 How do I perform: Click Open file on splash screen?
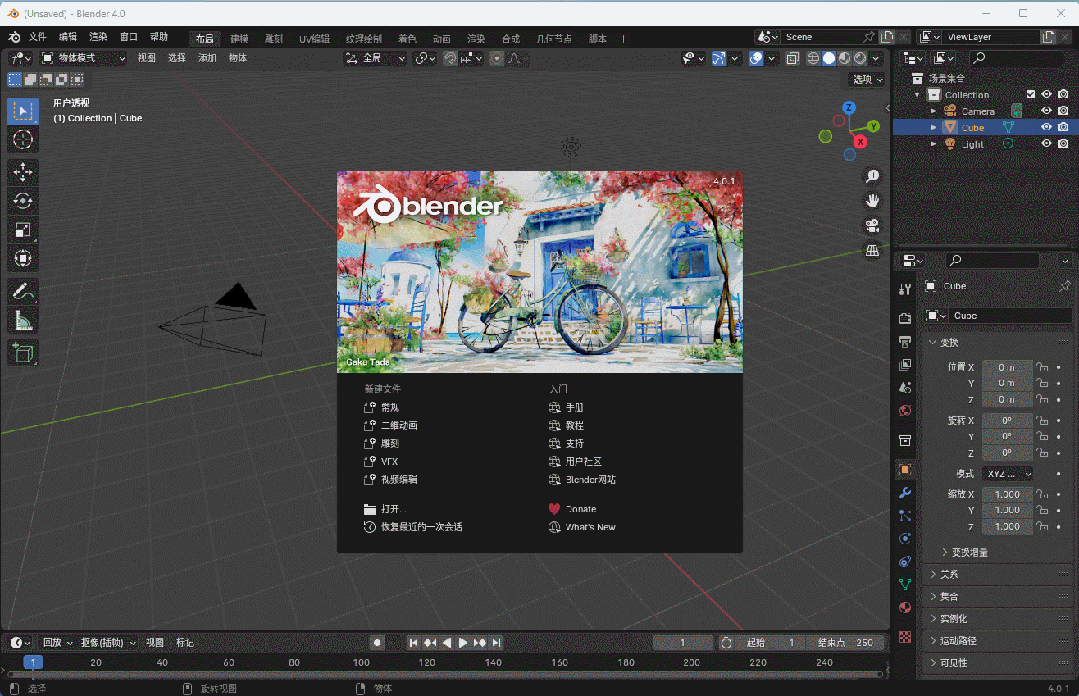click(383, 509)
